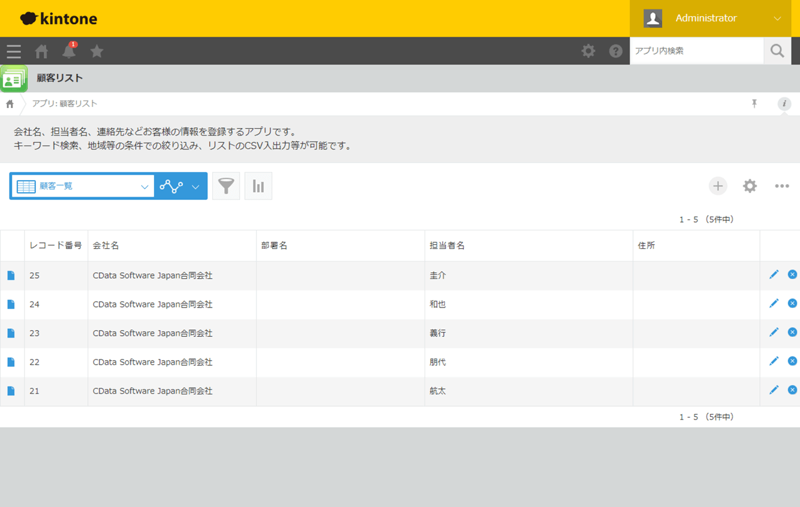Screen dimensions: 800x507
Task: Open the hamburger navigation menu
Action: pos(13,51)
